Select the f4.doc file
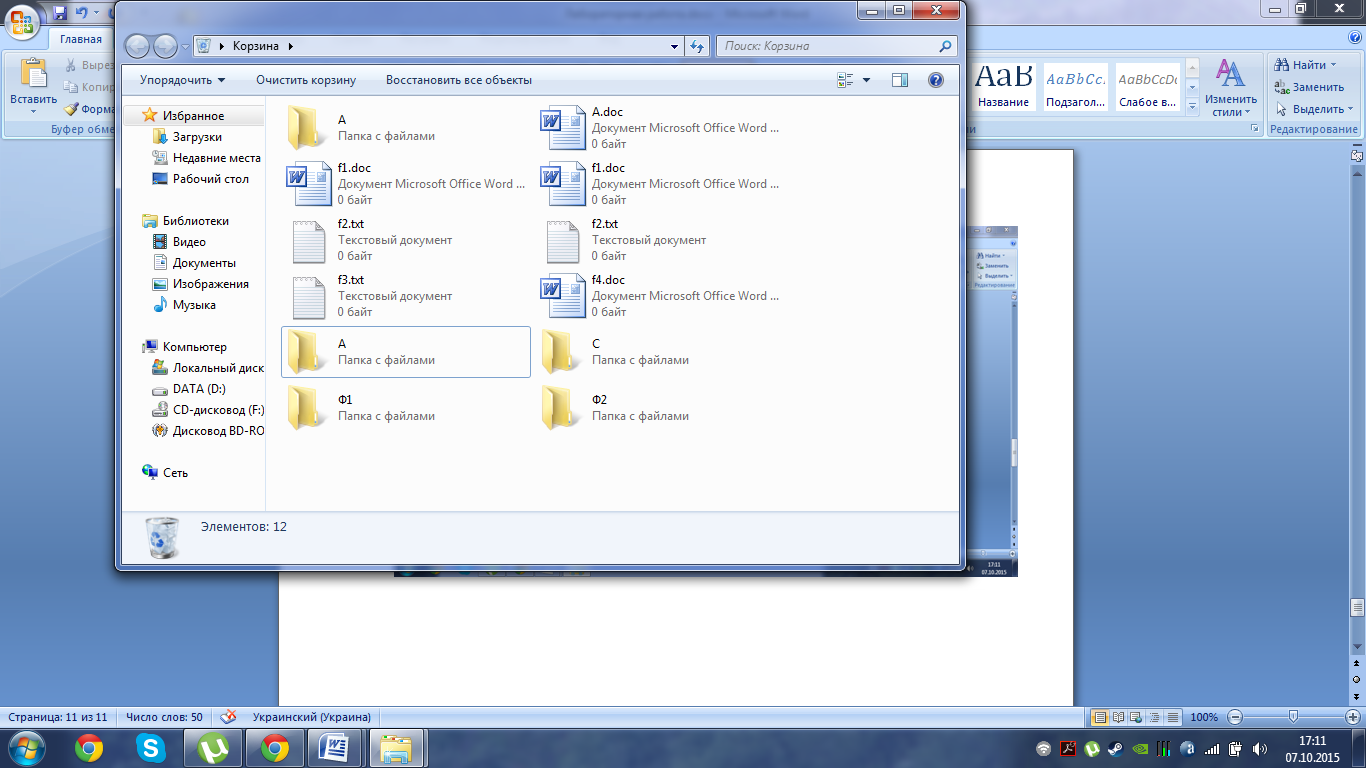The width and height of the screenshot is (1366, 768). (x=660, y=296)
